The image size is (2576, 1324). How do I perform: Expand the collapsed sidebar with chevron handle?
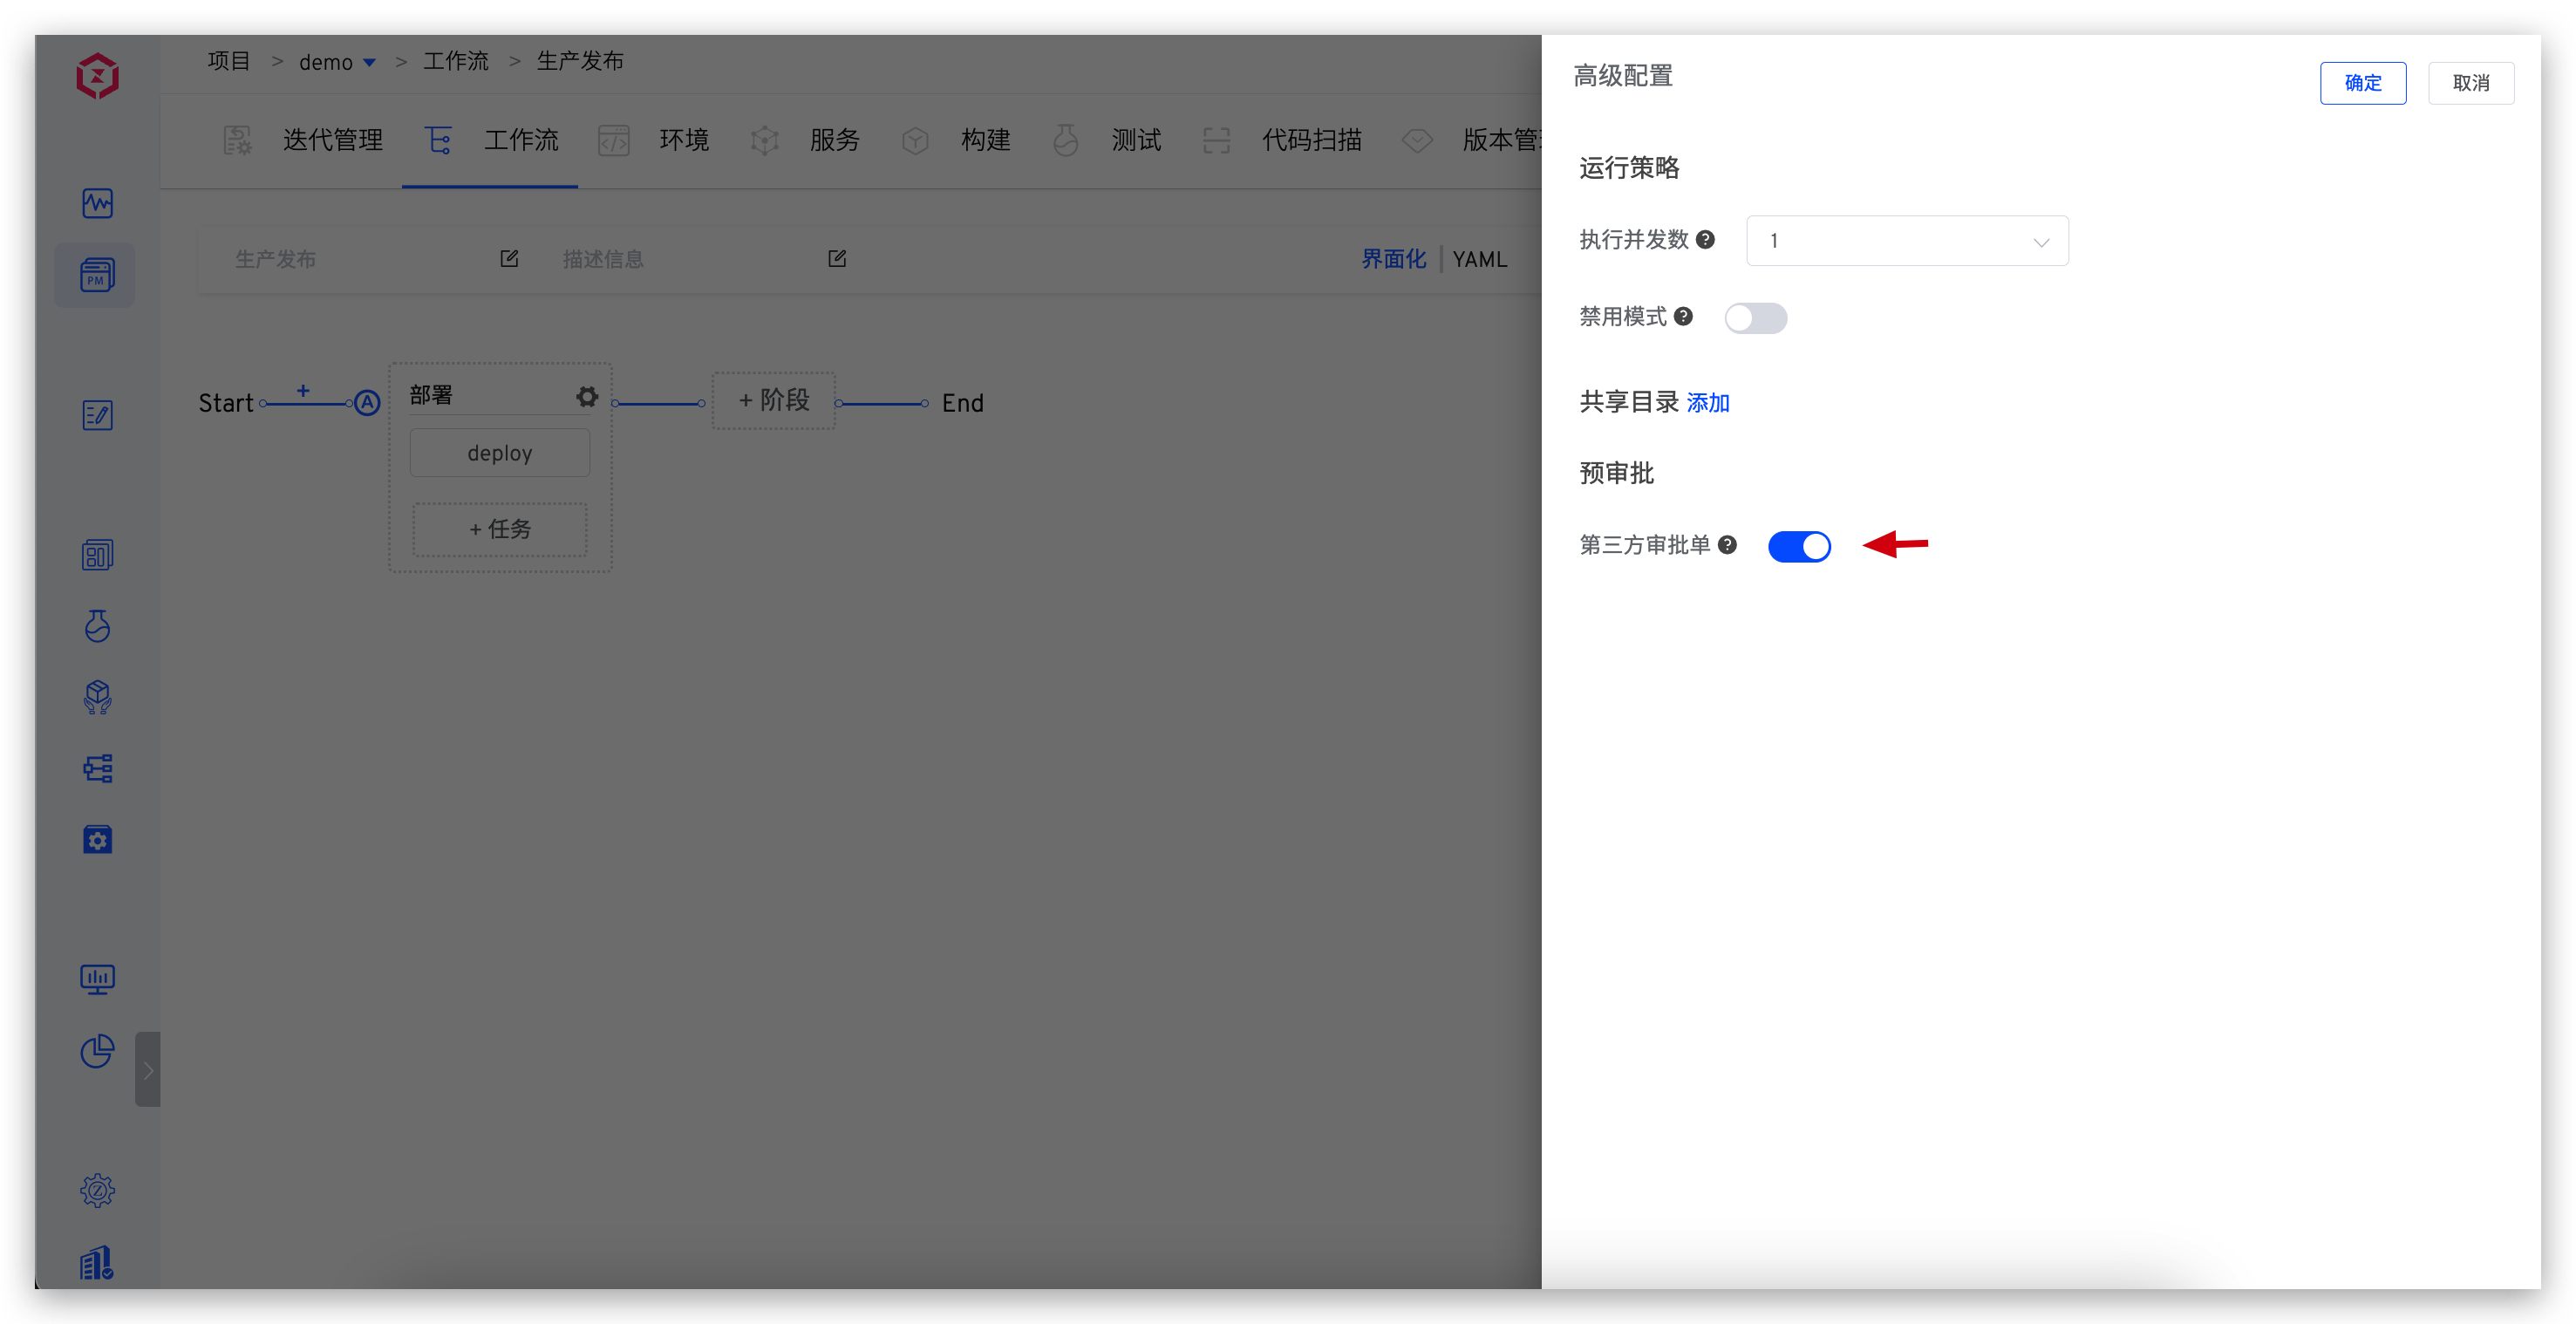[x=148, y=1069]
